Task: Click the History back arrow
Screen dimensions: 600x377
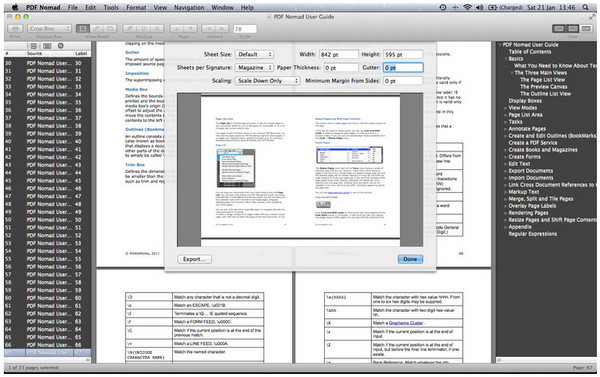Action: [x=209, y=29]
